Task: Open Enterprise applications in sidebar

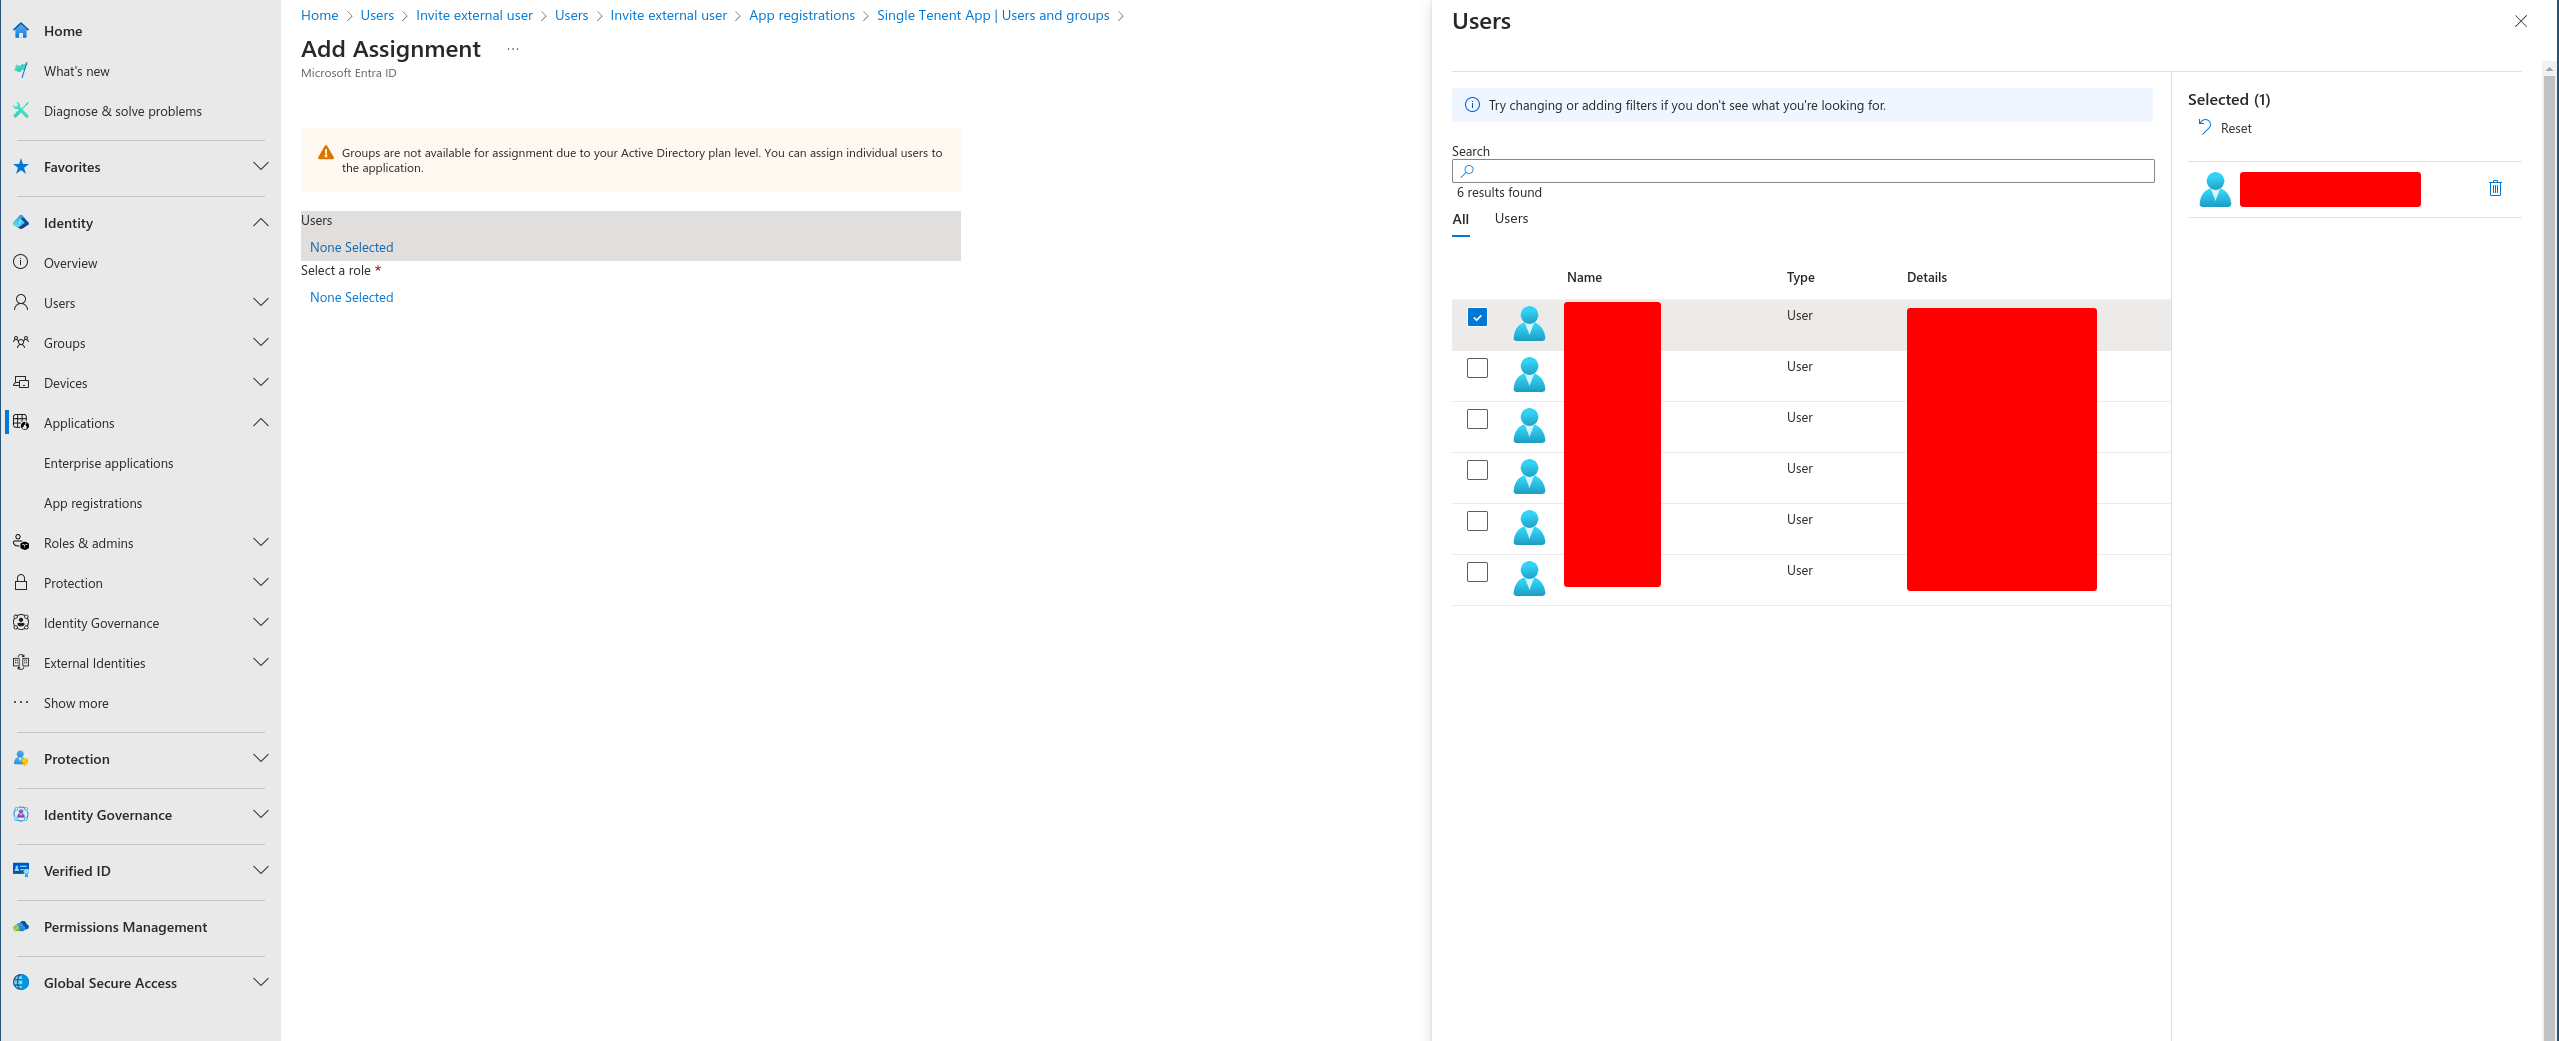Action: pos(109,463)
